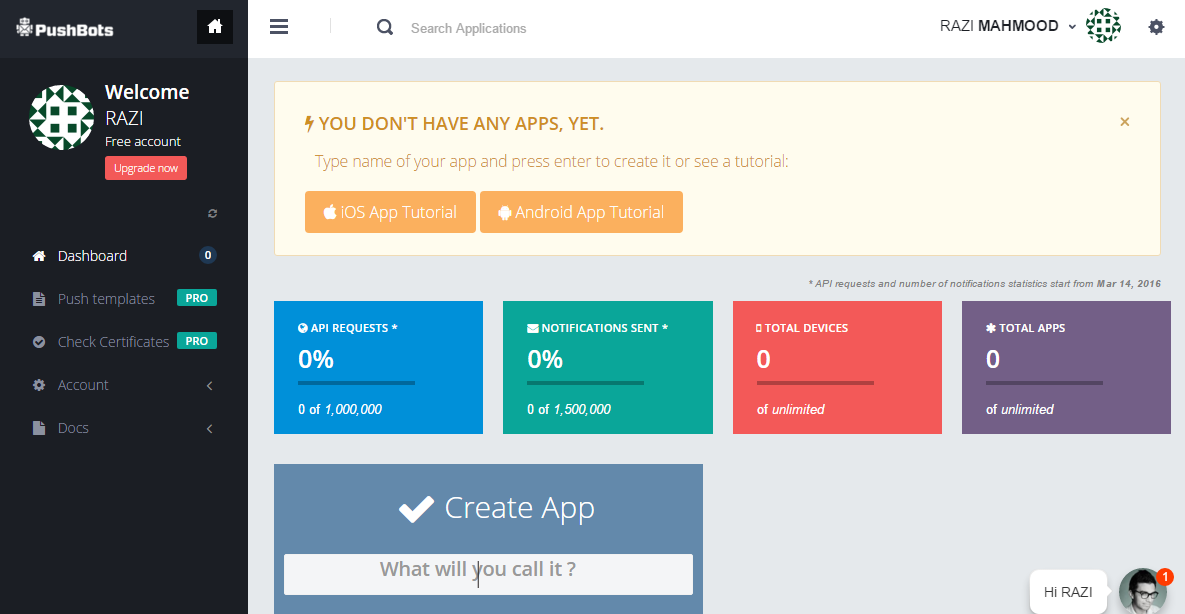
Task: Click the Upgrade now button
Action: tap(146, 168)
